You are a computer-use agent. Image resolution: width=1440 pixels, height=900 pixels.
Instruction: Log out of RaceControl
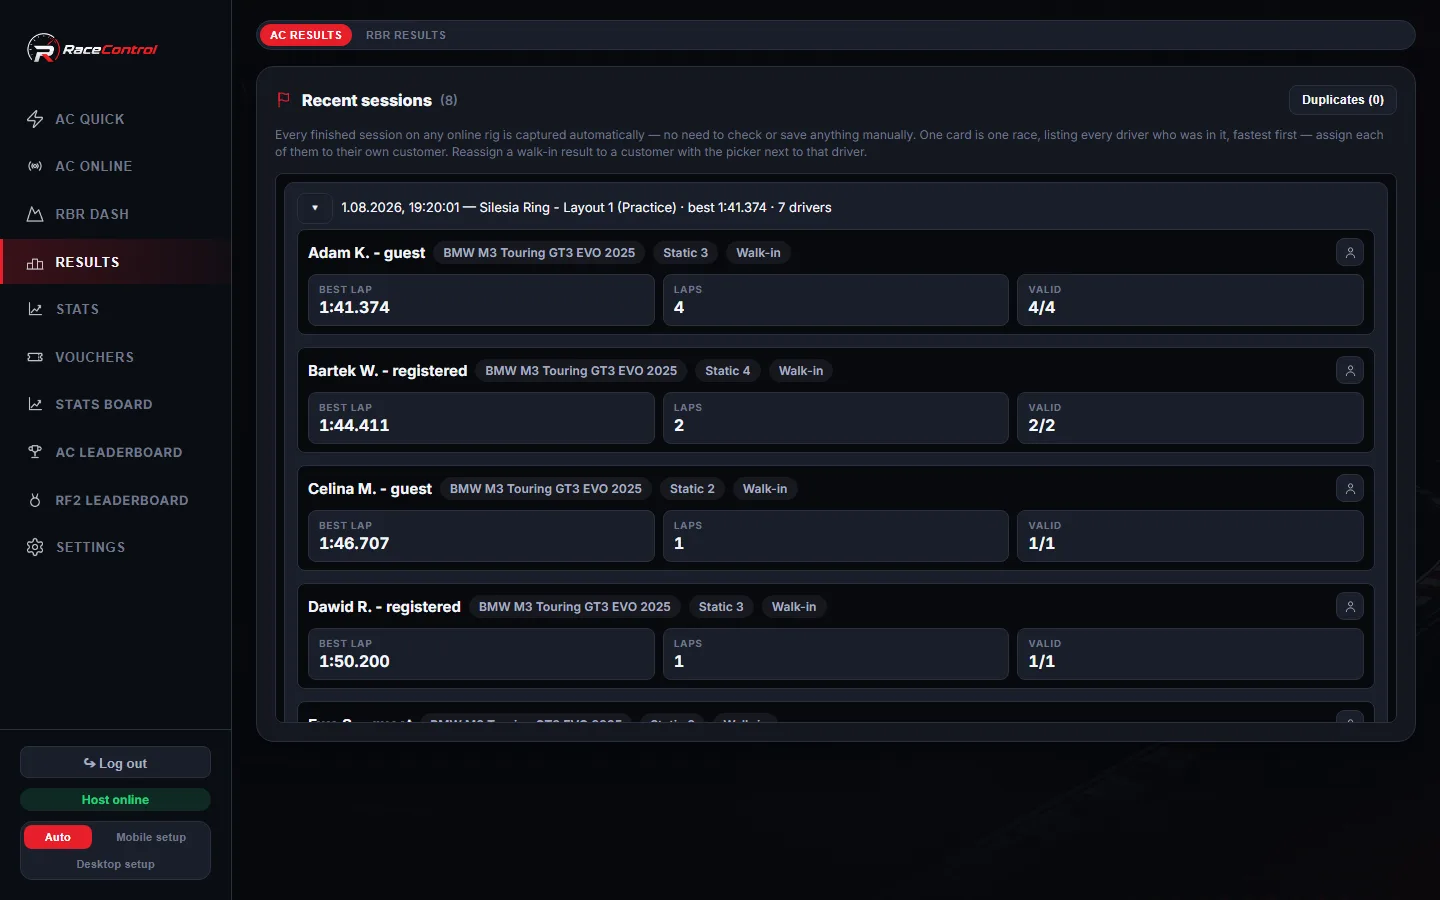(x=115, y=763)
